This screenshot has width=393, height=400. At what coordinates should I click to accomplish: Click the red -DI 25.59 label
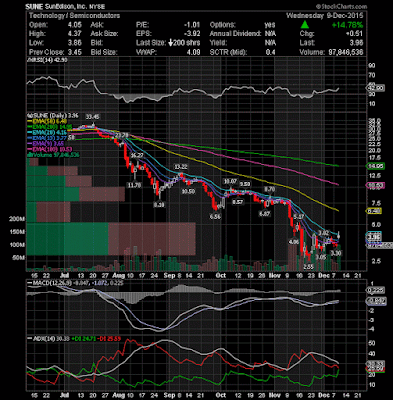tap(108, 338)
